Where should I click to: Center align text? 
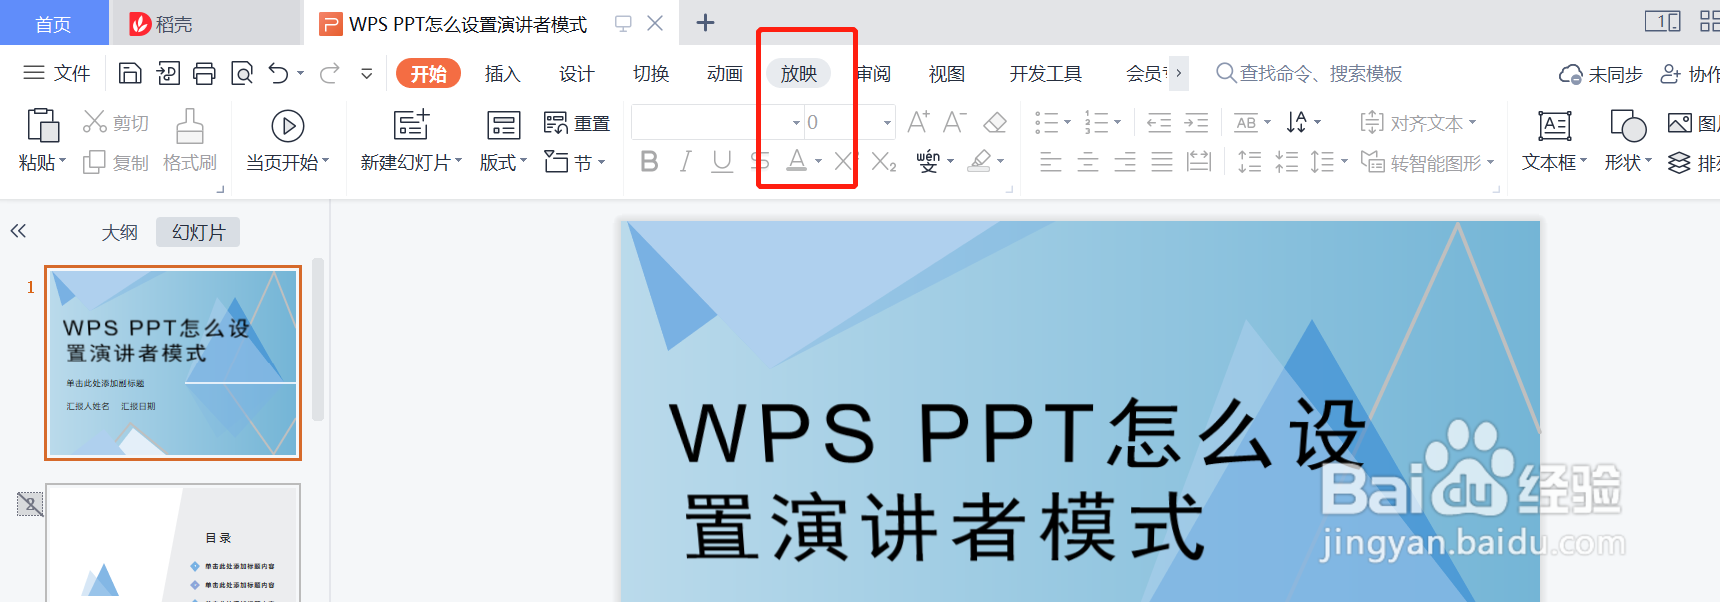1088,161
